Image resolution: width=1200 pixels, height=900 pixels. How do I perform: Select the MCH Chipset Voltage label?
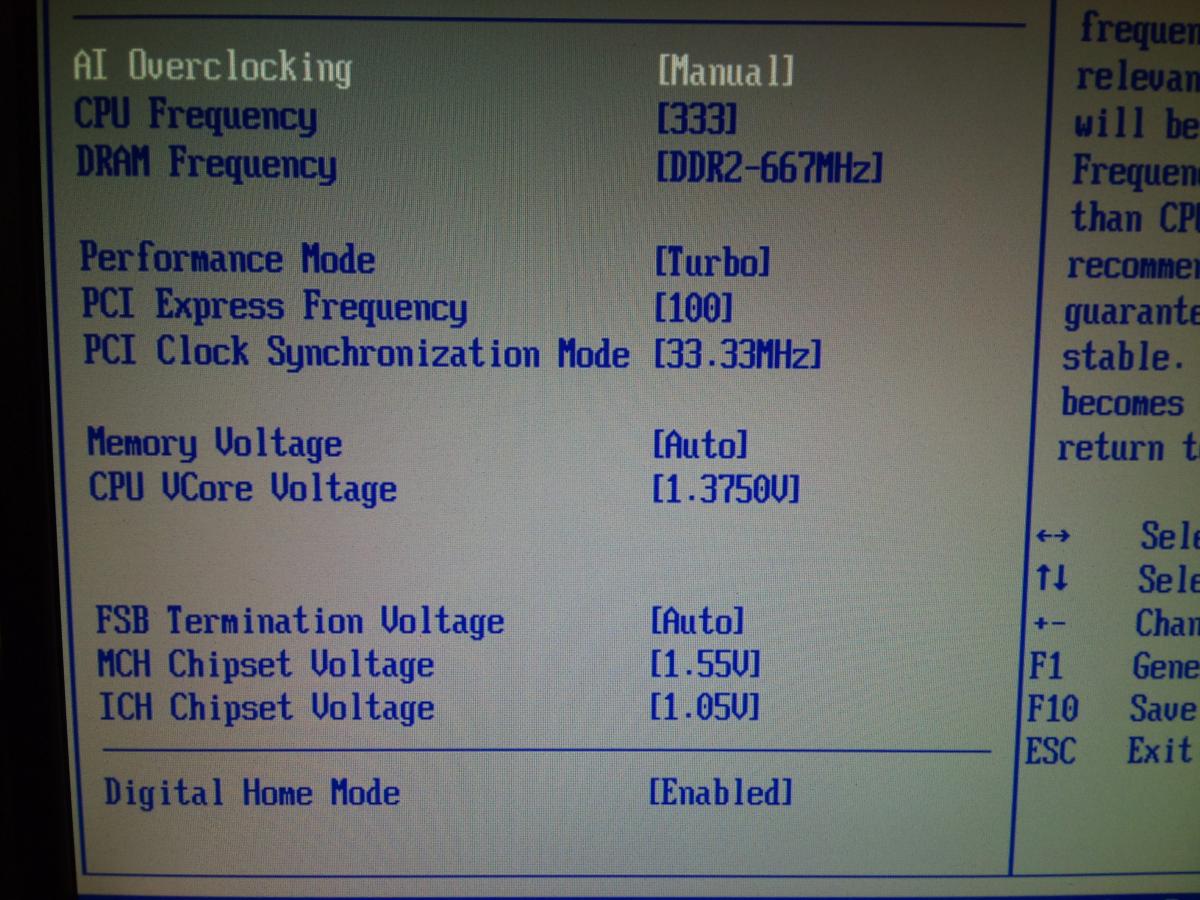coord(266,664)
